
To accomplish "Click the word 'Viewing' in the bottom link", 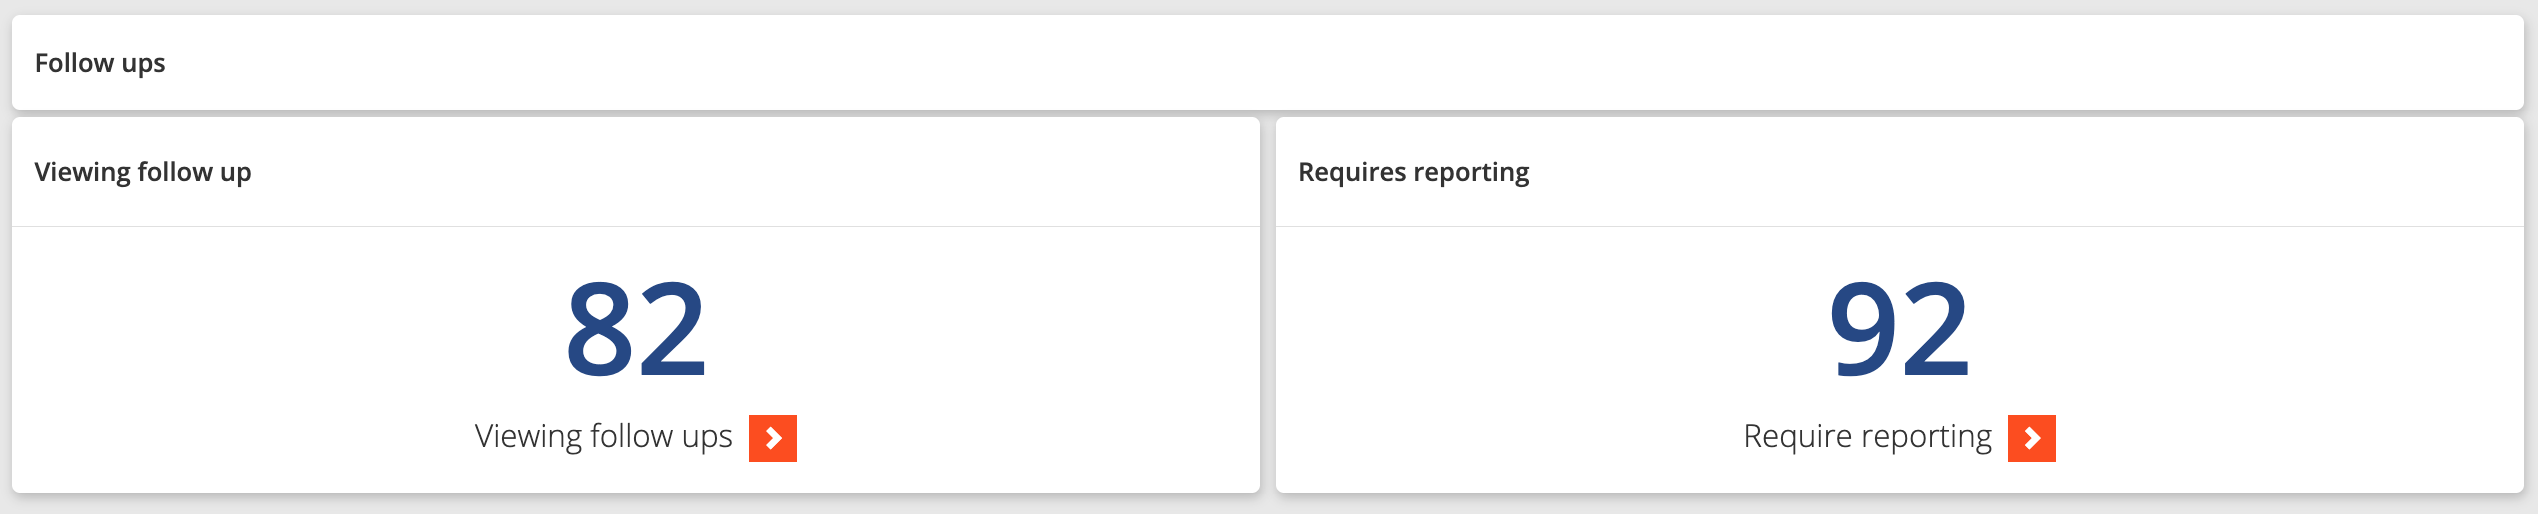I will (528, 437).
